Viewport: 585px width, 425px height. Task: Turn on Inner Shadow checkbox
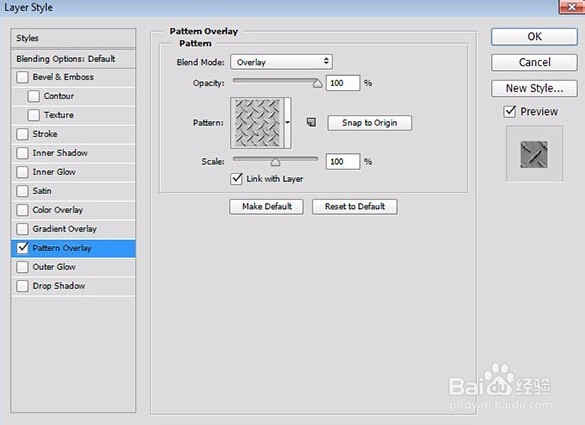tap(22, 153)
